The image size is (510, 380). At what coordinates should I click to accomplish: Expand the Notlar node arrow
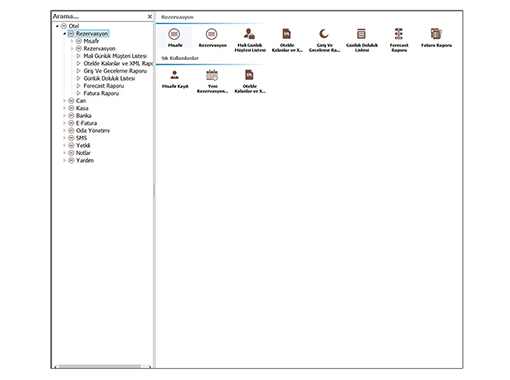pos(65,153)
